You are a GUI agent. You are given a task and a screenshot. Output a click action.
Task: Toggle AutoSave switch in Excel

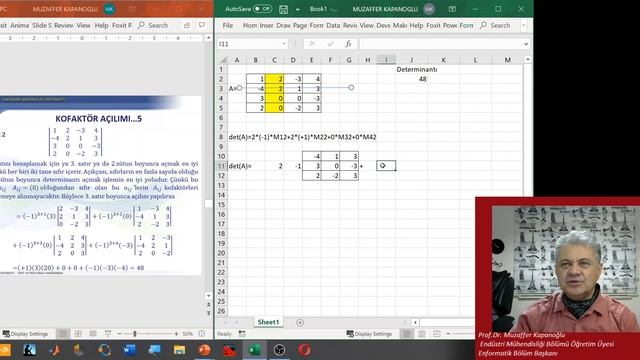(x=262, y=9)
